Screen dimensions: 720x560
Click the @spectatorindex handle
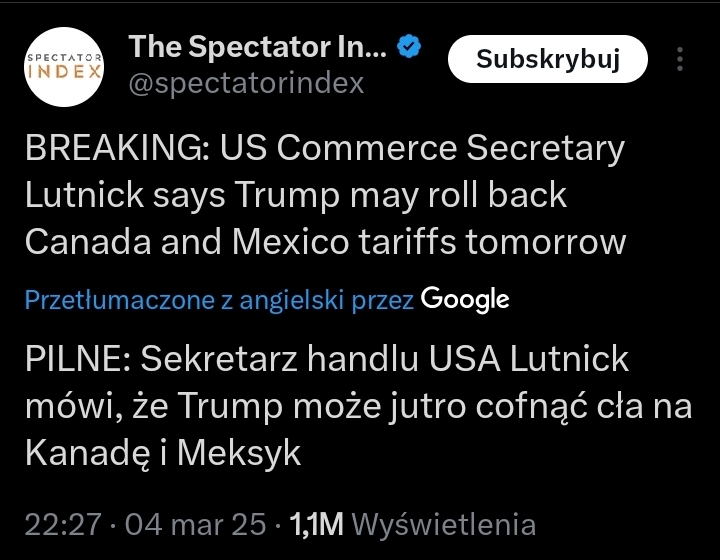point(246,84)
